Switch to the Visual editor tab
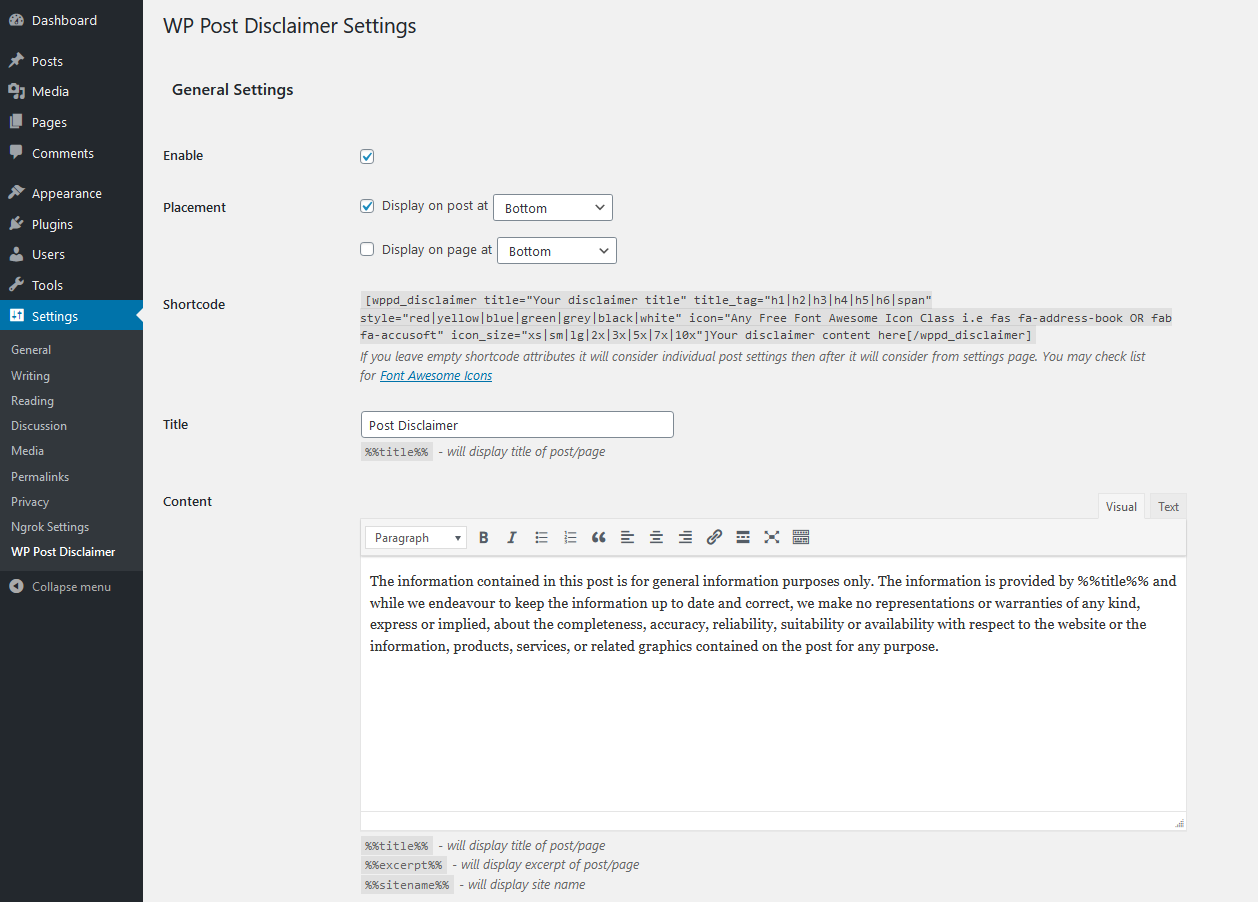Image resolution: width=1258 pixels, height=902 pixels. pos(1121,507)
